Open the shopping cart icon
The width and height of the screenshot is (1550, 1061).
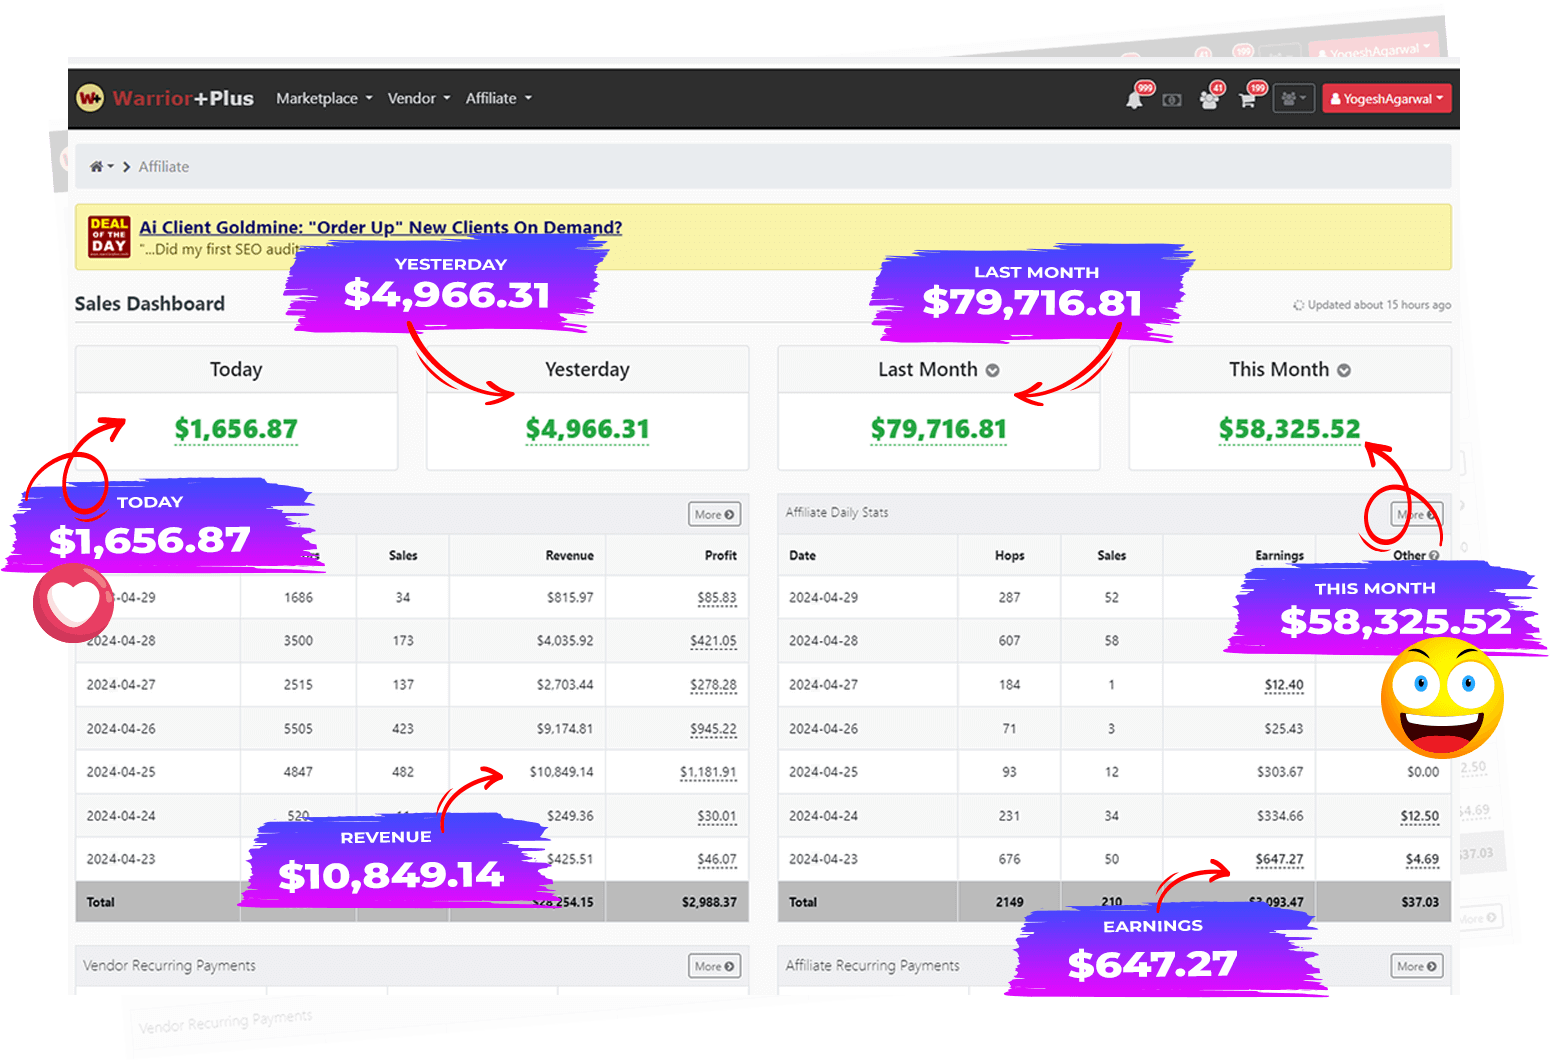pos(1247,100)
